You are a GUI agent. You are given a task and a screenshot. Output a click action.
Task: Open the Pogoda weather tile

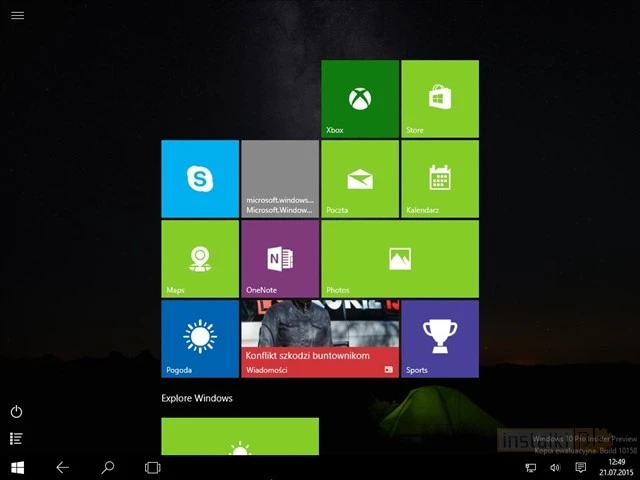(200, 338)
